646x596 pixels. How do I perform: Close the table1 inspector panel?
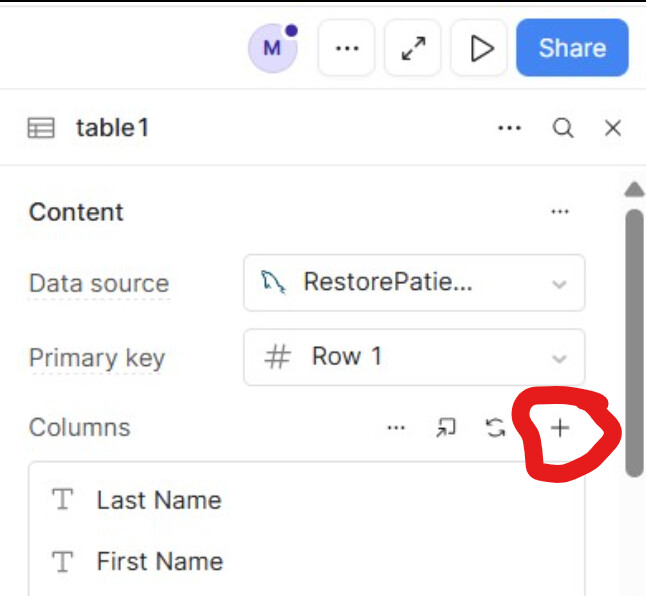[613, 128]
